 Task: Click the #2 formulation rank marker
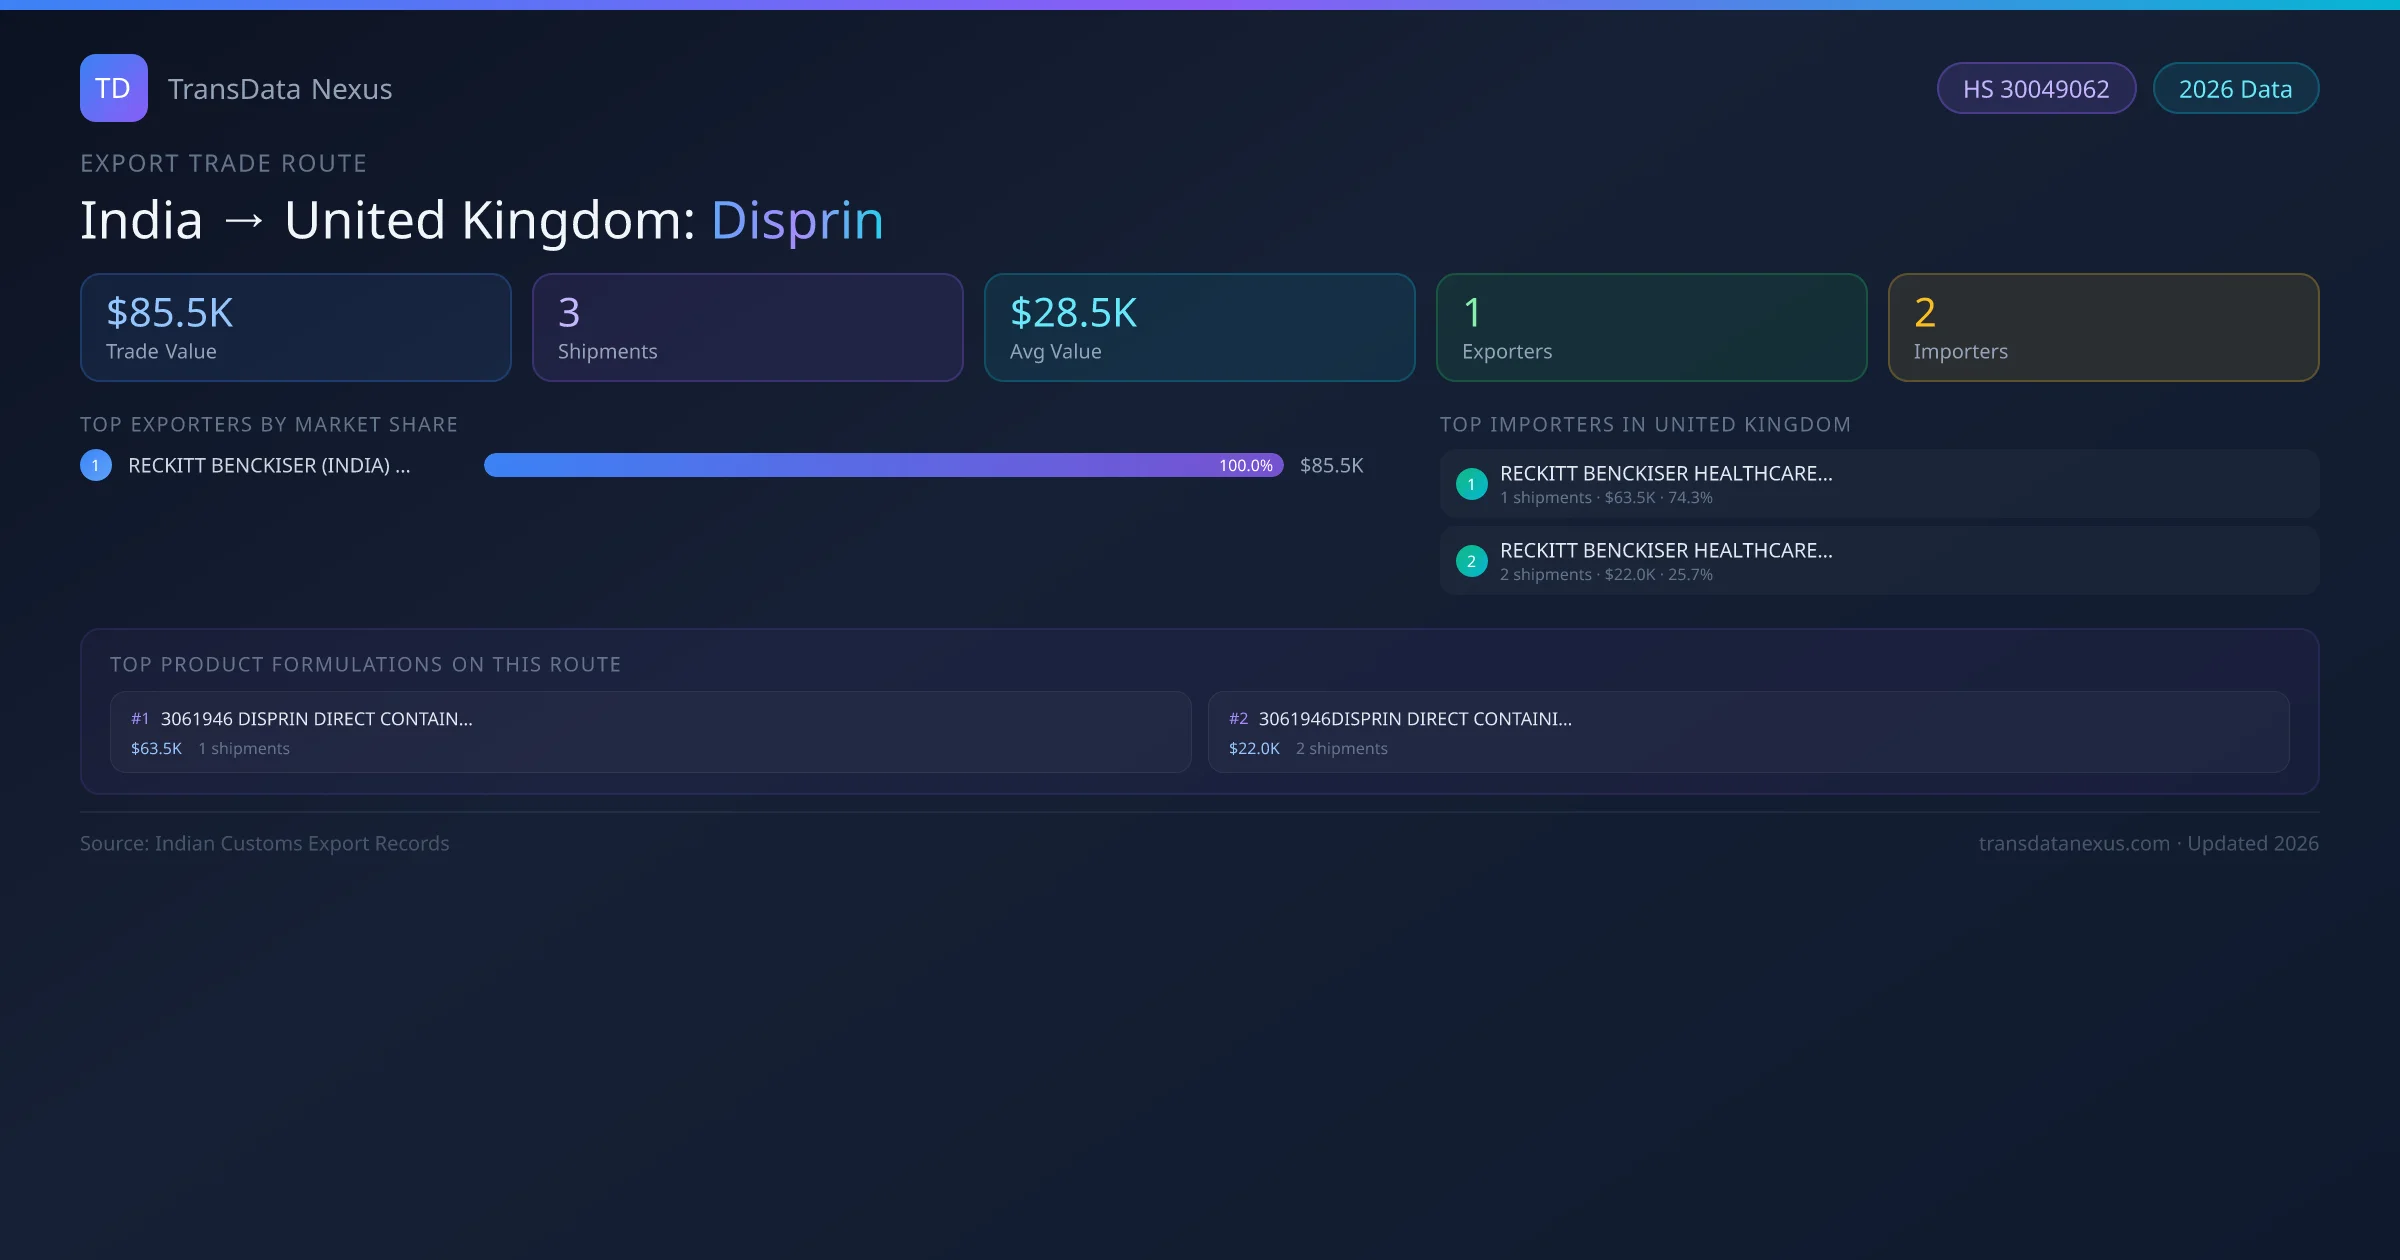pos(1238,719)
